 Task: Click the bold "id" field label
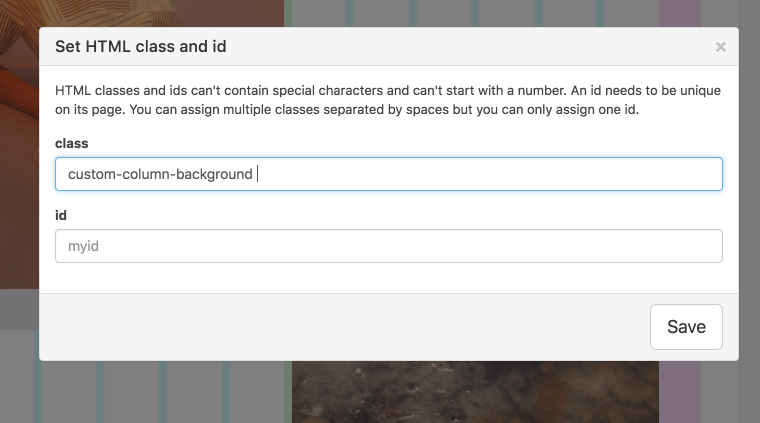click(61, 215)
